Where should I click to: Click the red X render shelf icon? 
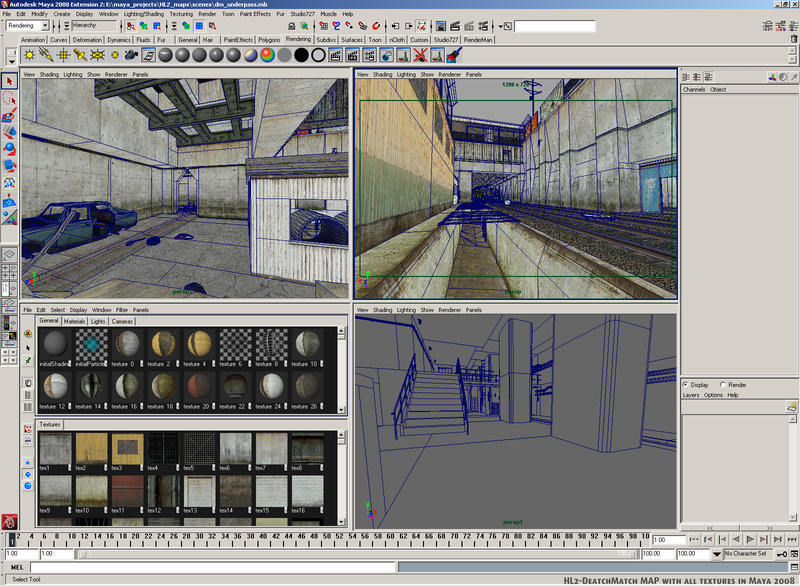pyautogui.click(x=420, y=55)
